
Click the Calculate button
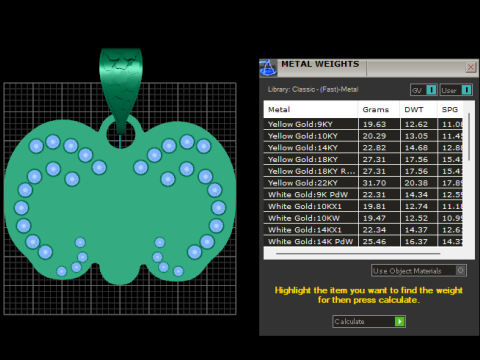pos(369,321)
